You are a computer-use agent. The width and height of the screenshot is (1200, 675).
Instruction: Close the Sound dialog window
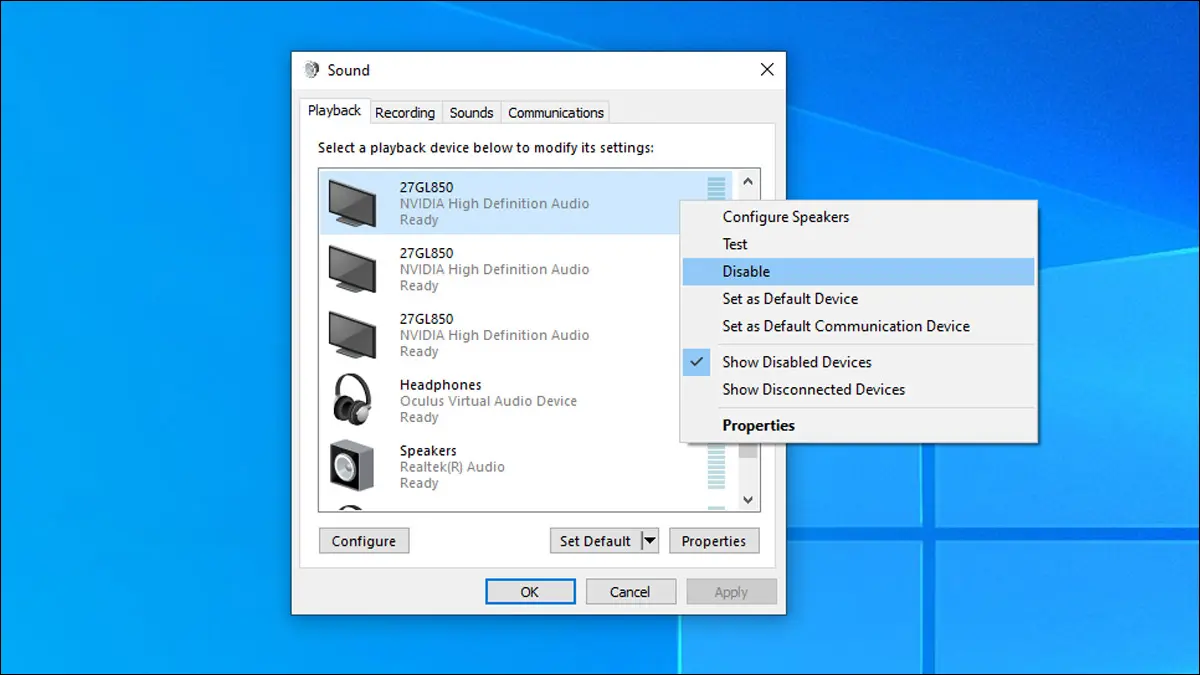click(767, 70)
